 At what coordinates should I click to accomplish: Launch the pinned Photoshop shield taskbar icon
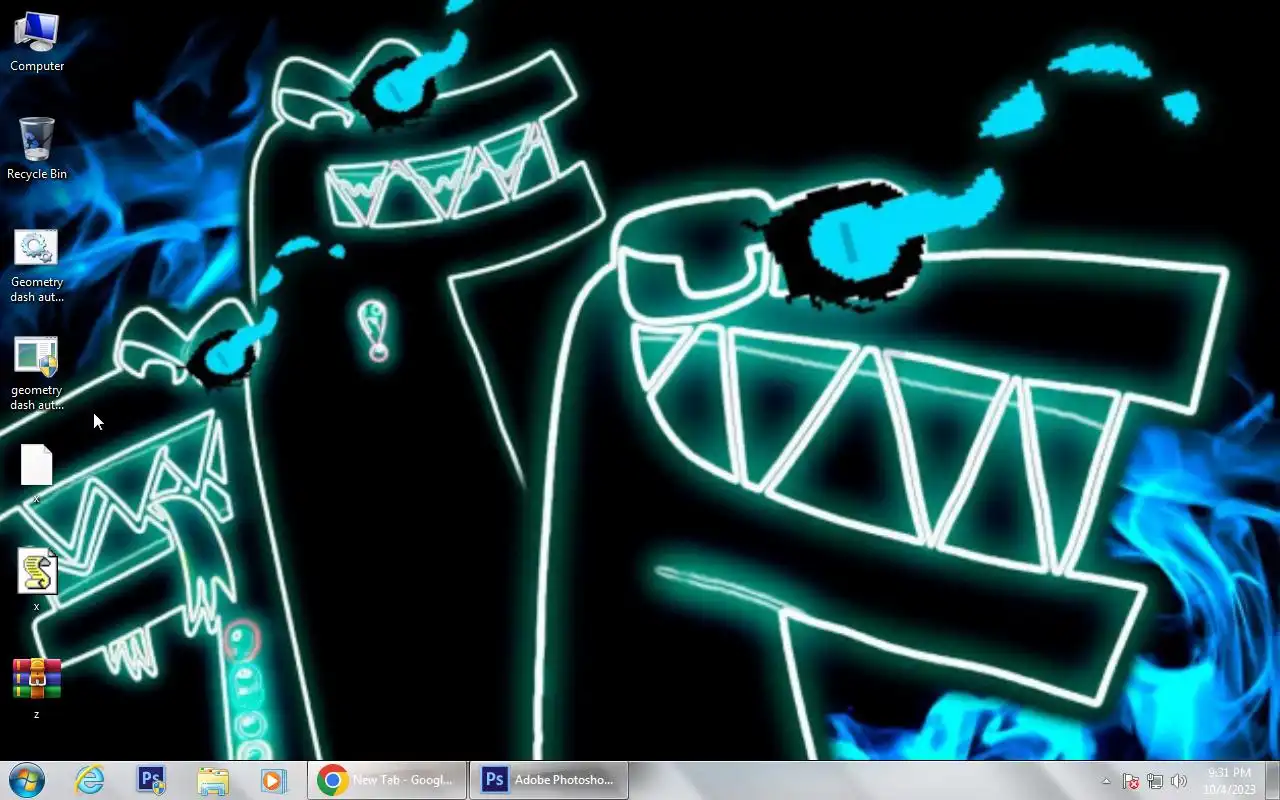(x=151, y=780)
